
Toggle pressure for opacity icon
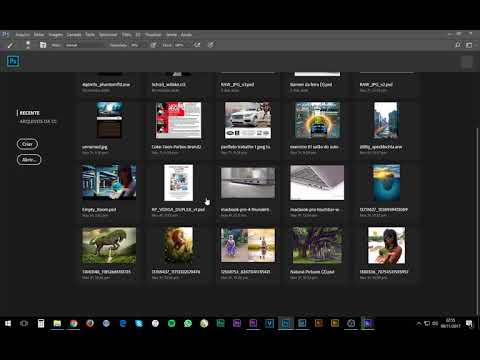153,45
